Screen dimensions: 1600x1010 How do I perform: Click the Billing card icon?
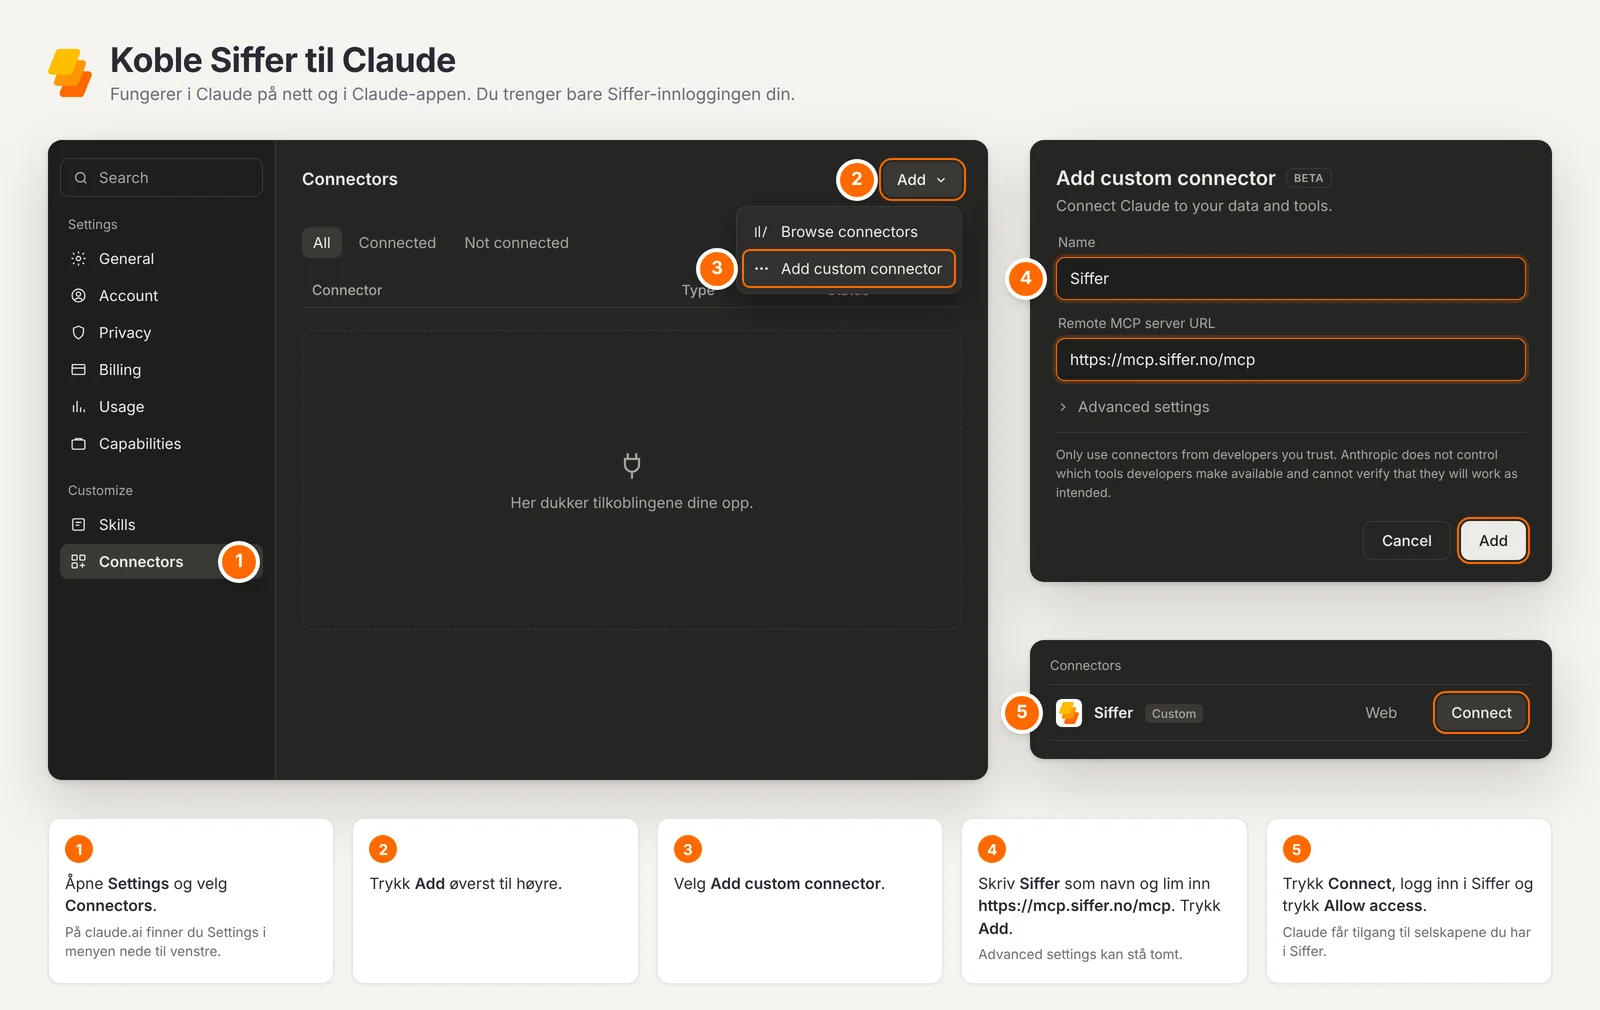pyautogui.click(x=78, y=370)
